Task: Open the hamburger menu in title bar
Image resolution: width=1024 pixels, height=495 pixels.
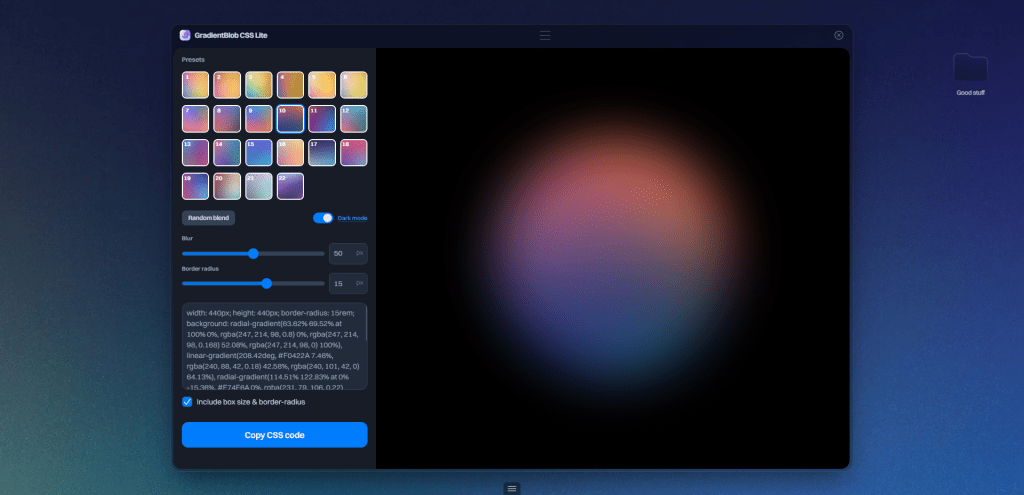Action: [x=545, y=35]
